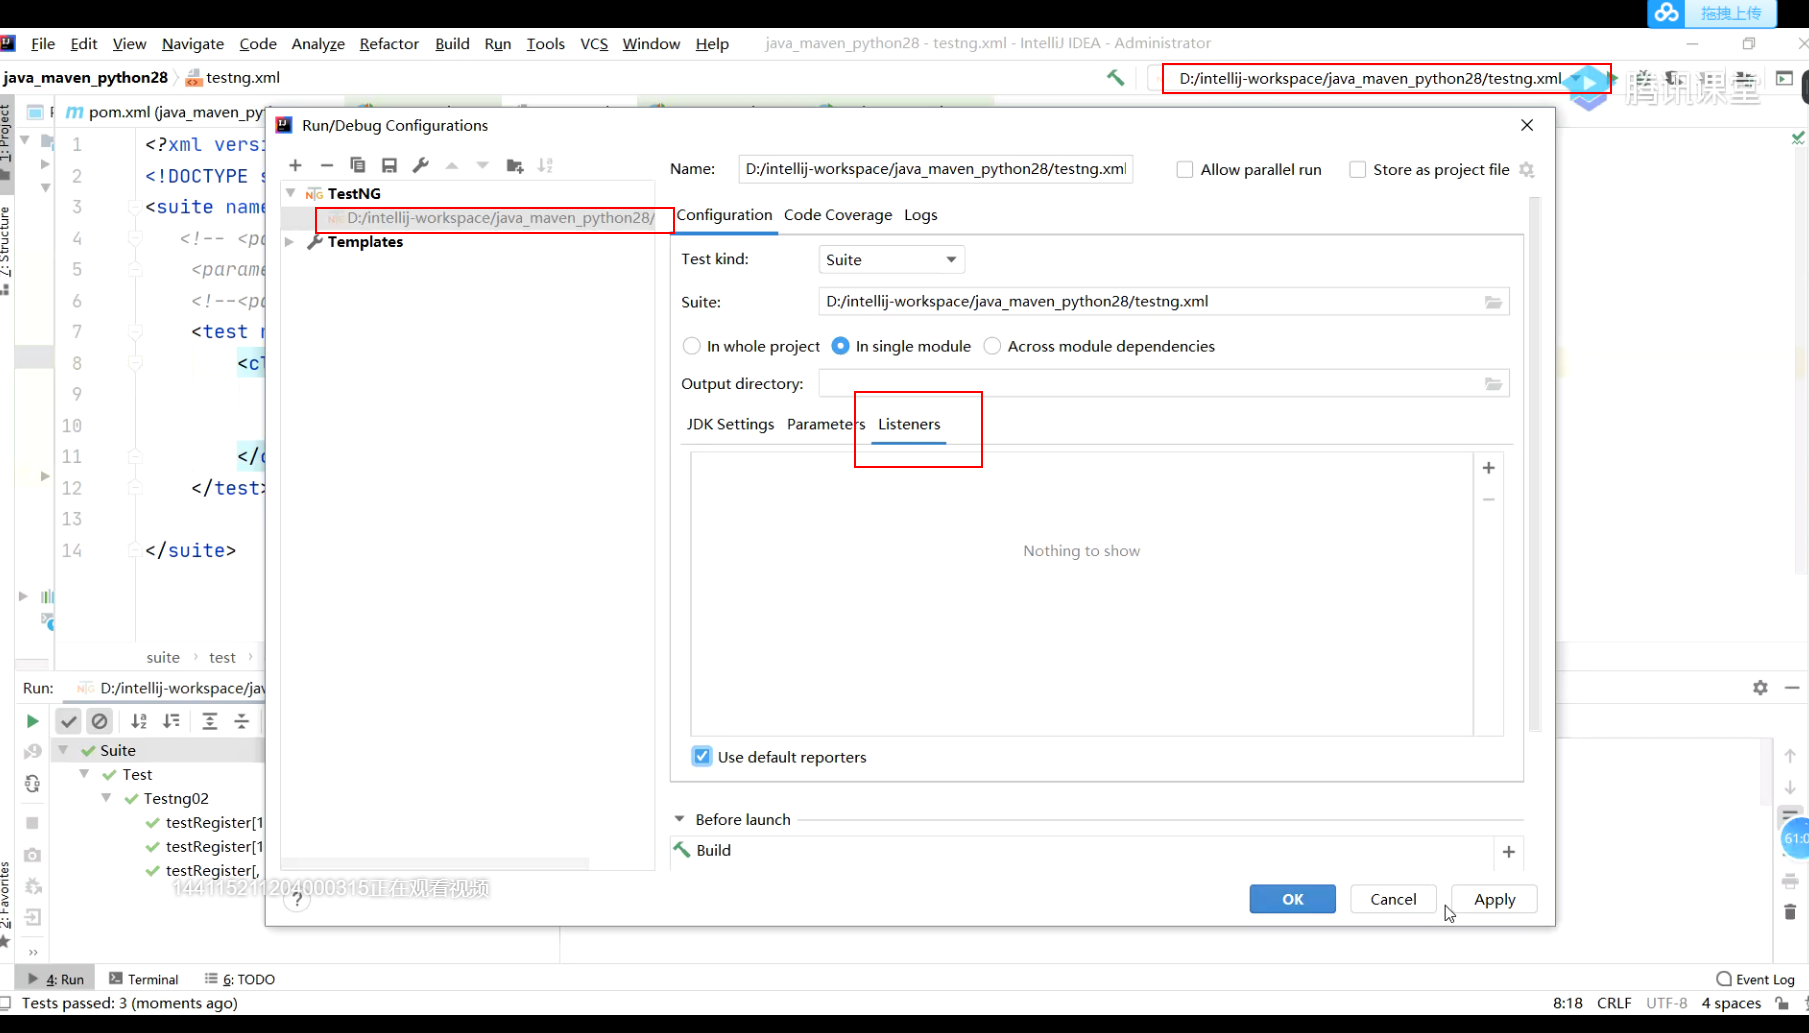Screen dimensions: 1809x1033
Task: Open the Test kind dropdown
Action: [891, 260]
